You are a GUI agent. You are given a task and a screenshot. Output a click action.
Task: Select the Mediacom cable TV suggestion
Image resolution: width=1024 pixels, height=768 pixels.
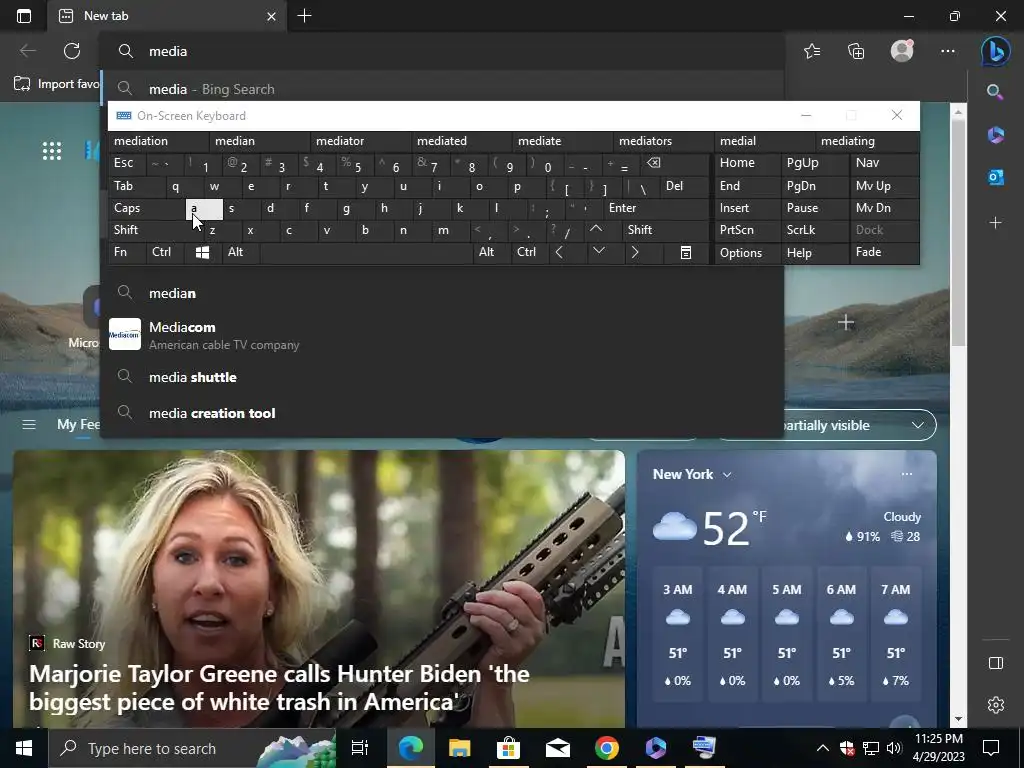click(443, 334)
